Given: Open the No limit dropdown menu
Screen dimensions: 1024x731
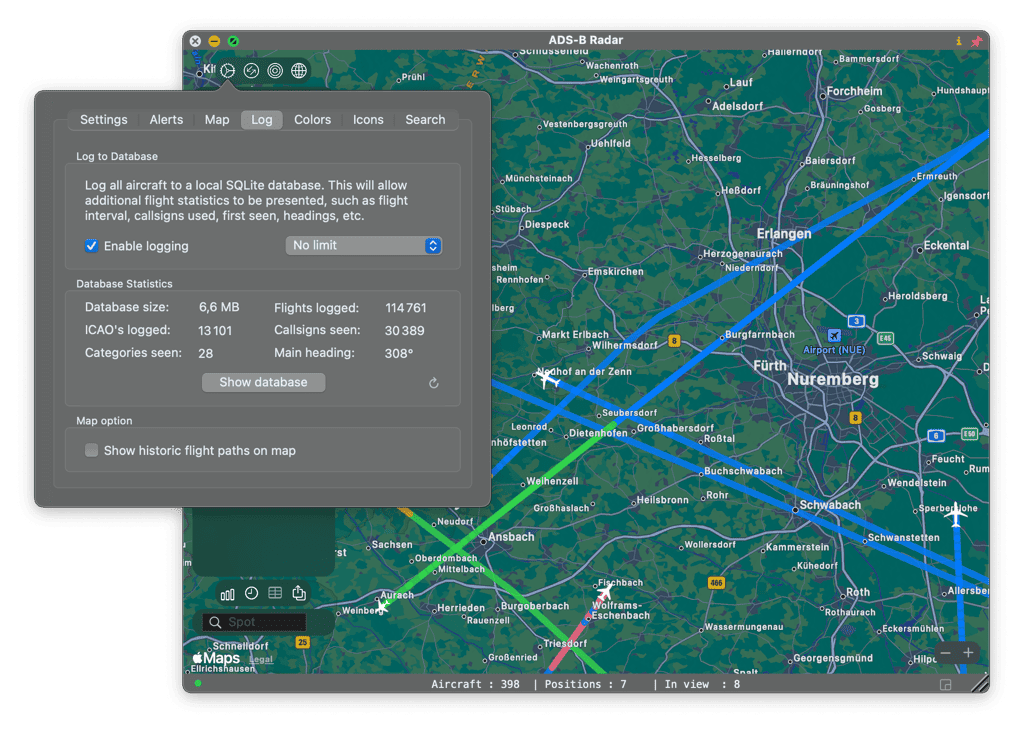Looking at the screenshot, I should click(x=363, y=245).
